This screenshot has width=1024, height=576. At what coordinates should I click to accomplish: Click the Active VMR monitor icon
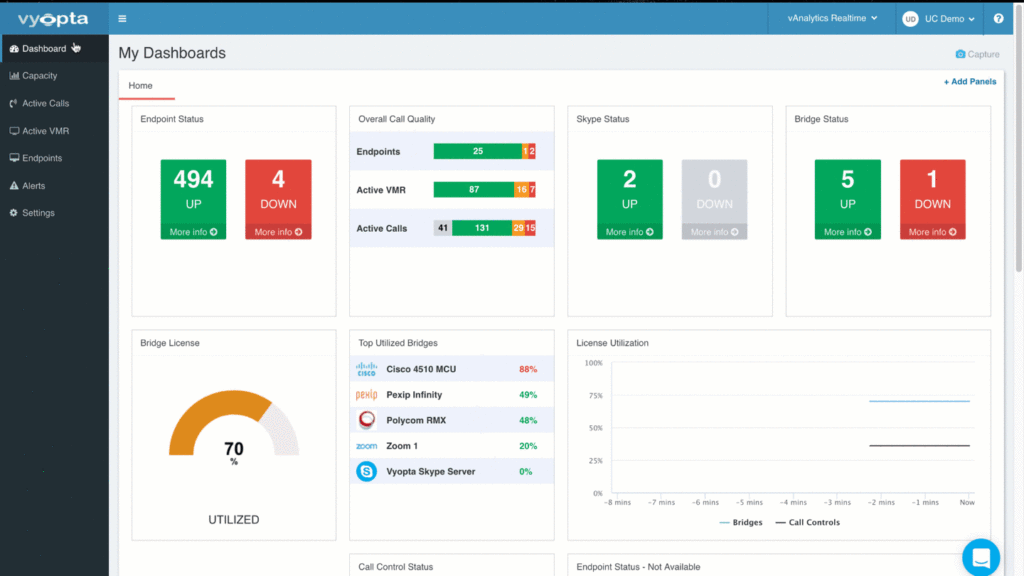point(14,131)
